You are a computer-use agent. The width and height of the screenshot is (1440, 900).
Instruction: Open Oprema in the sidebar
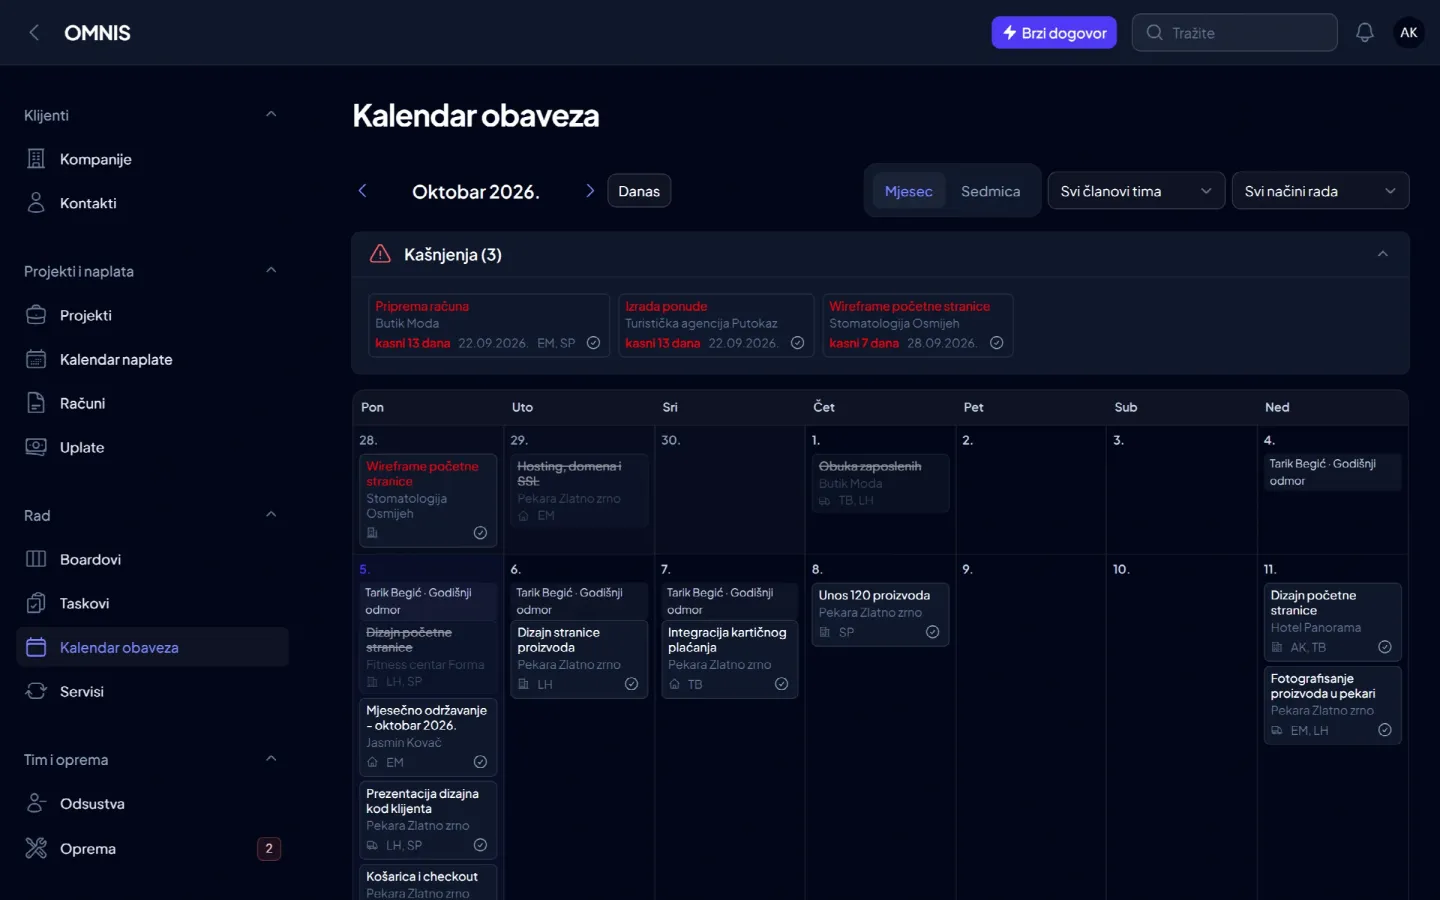152,849
